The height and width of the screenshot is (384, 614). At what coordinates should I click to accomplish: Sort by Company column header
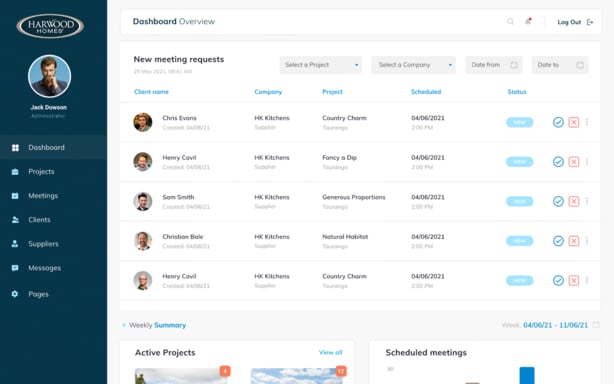tap(268, 92)
